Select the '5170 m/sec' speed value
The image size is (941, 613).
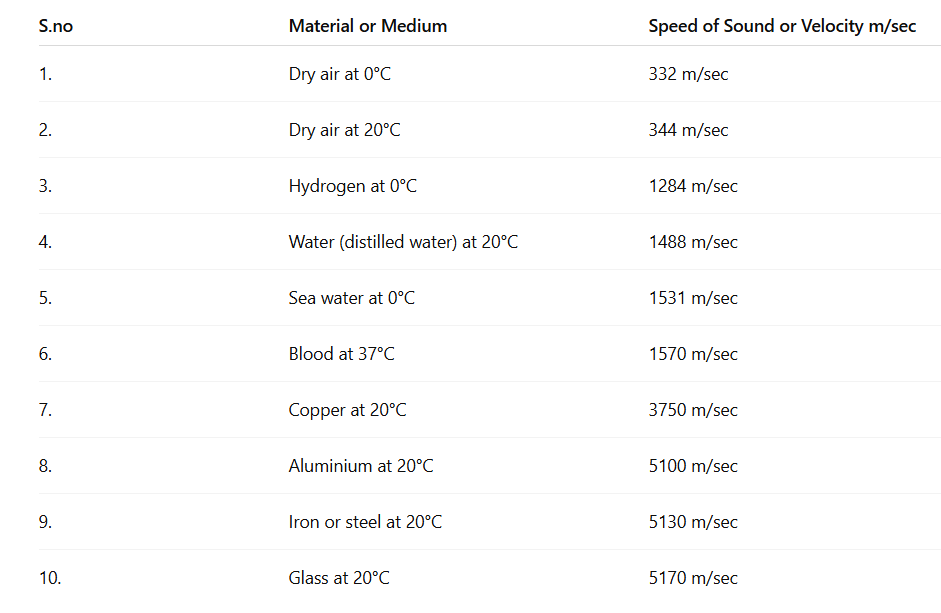693,578
